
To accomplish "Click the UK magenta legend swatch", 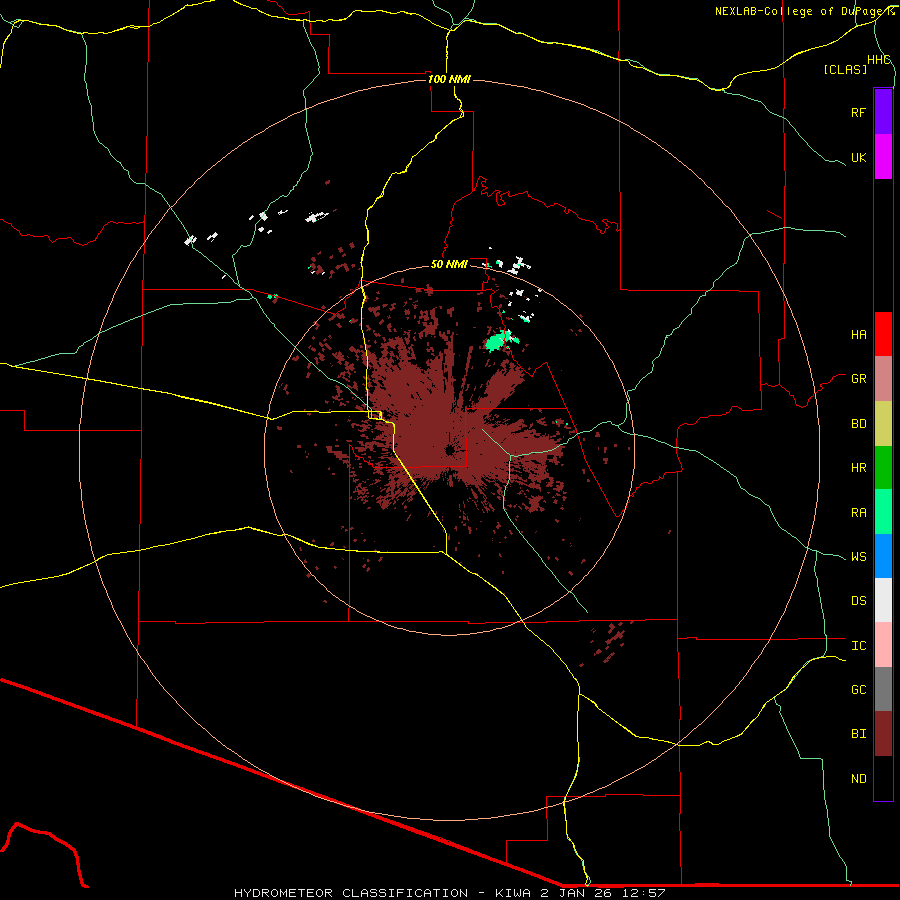I will click(883, 157).
